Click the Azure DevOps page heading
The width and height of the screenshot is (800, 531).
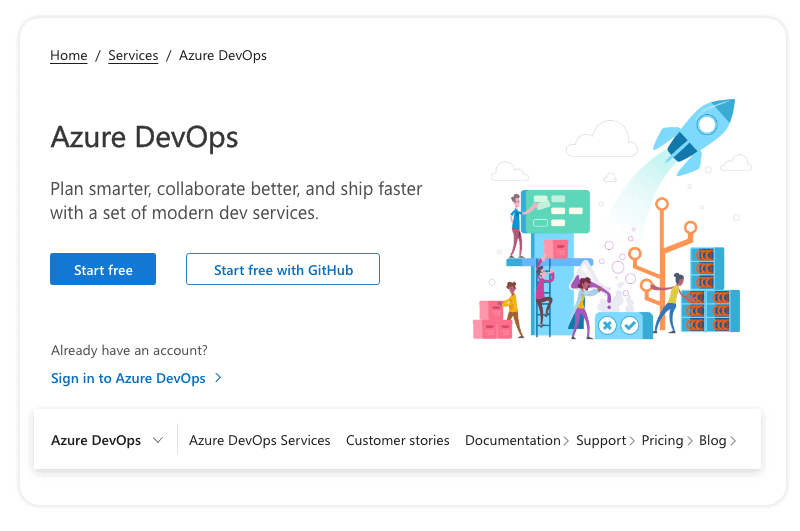coord(144,138)
